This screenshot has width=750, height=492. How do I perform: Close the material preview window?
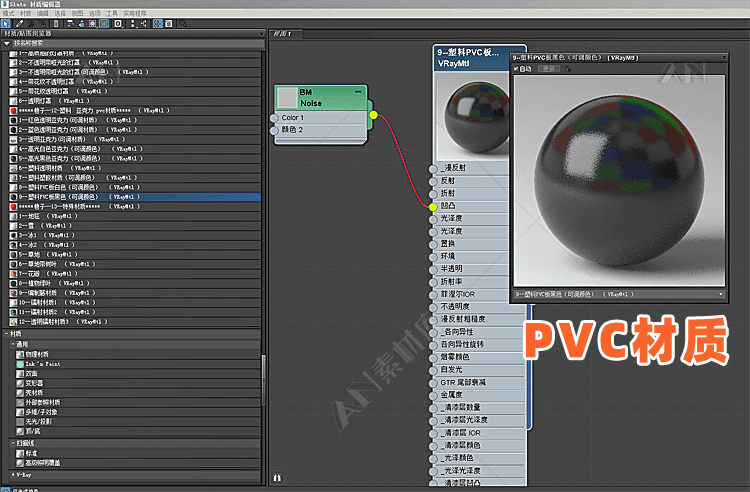click(724, 57)
